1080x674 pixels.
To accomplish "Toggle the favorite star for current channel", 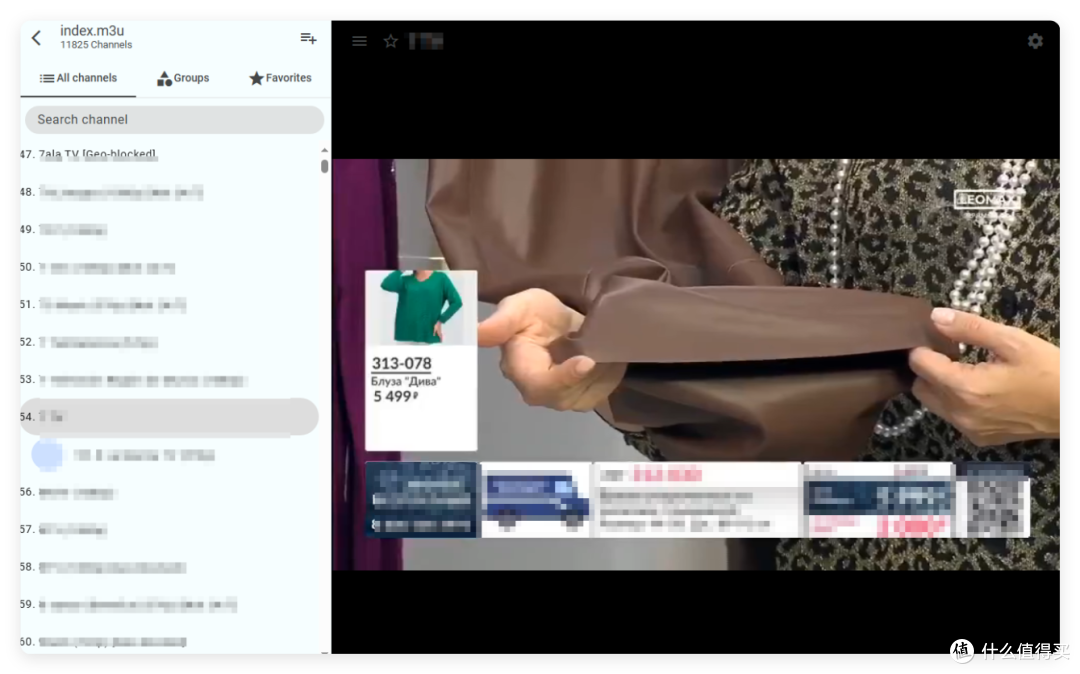I will (391, 41).
